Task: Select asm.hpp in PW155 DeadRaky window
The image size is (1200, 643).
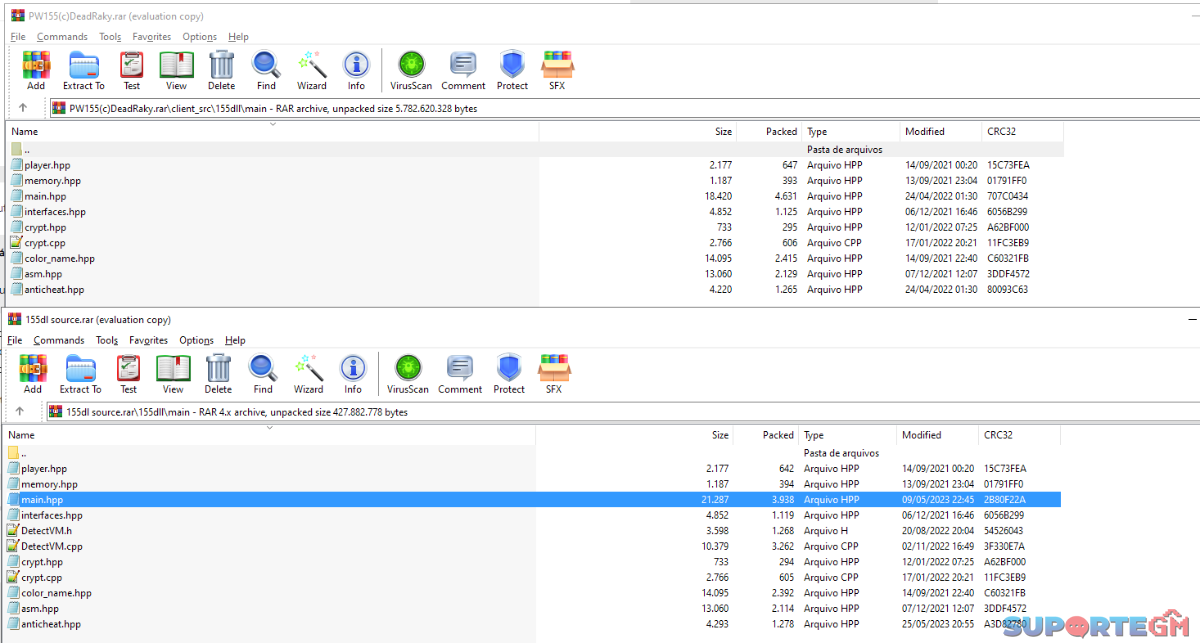Action: click(x=536, y=274)
